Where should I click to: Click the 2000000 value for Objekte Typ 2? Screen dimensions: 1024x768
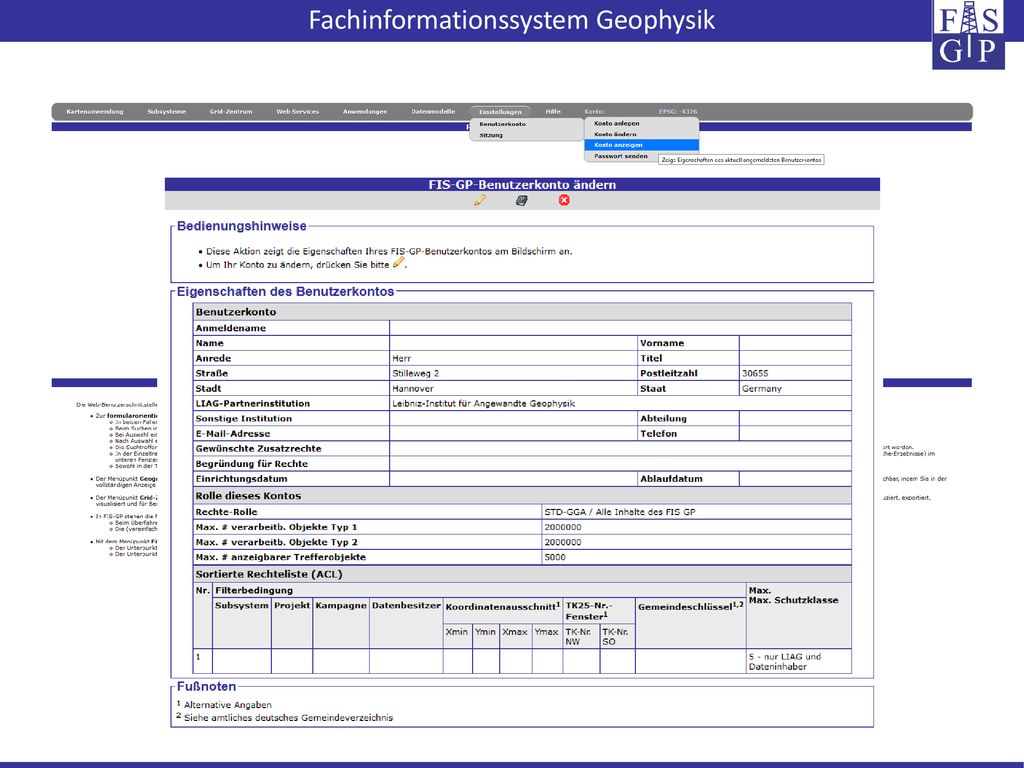(563, 541)
